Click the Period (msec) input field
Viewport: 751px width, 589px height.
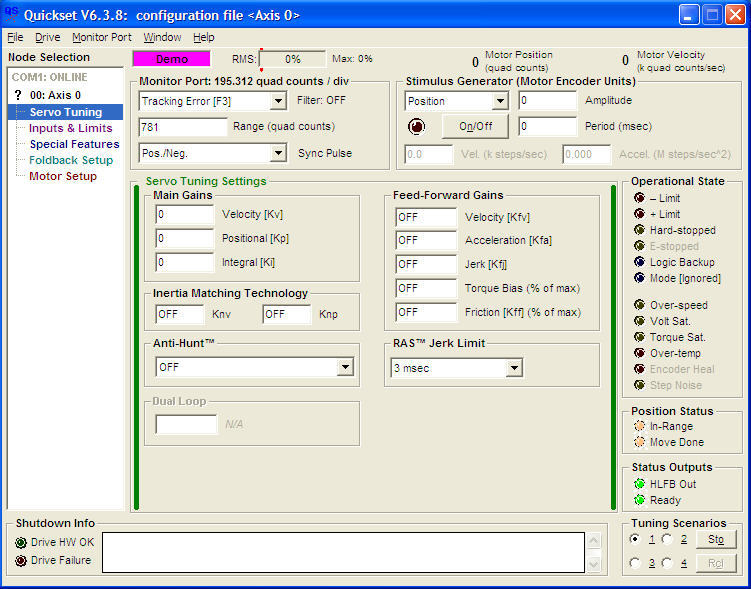(x=547, y=126)
